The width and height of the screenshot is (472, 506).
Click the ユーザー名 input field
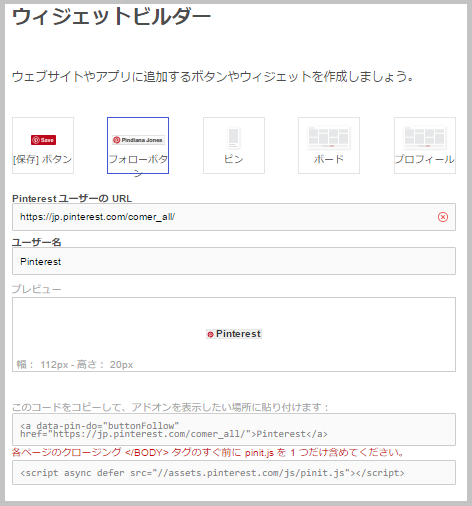coord(234,261)
